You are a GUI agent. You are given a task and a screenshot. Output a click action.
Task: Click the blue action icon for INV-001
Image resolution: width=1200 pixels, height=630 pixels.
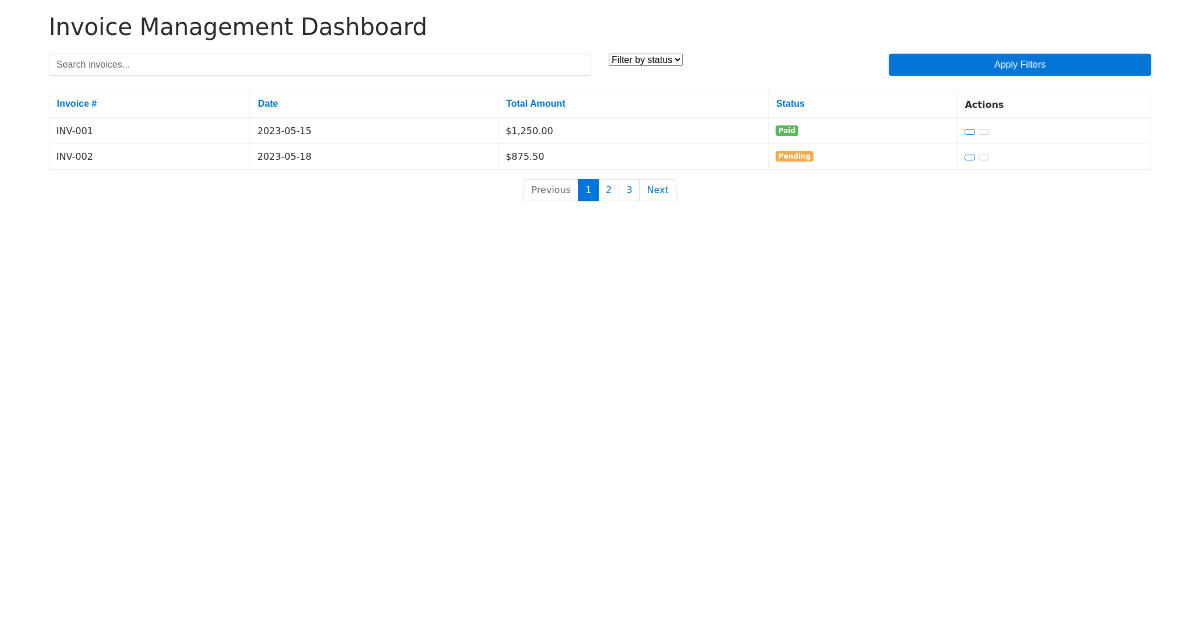click(969, 131)
